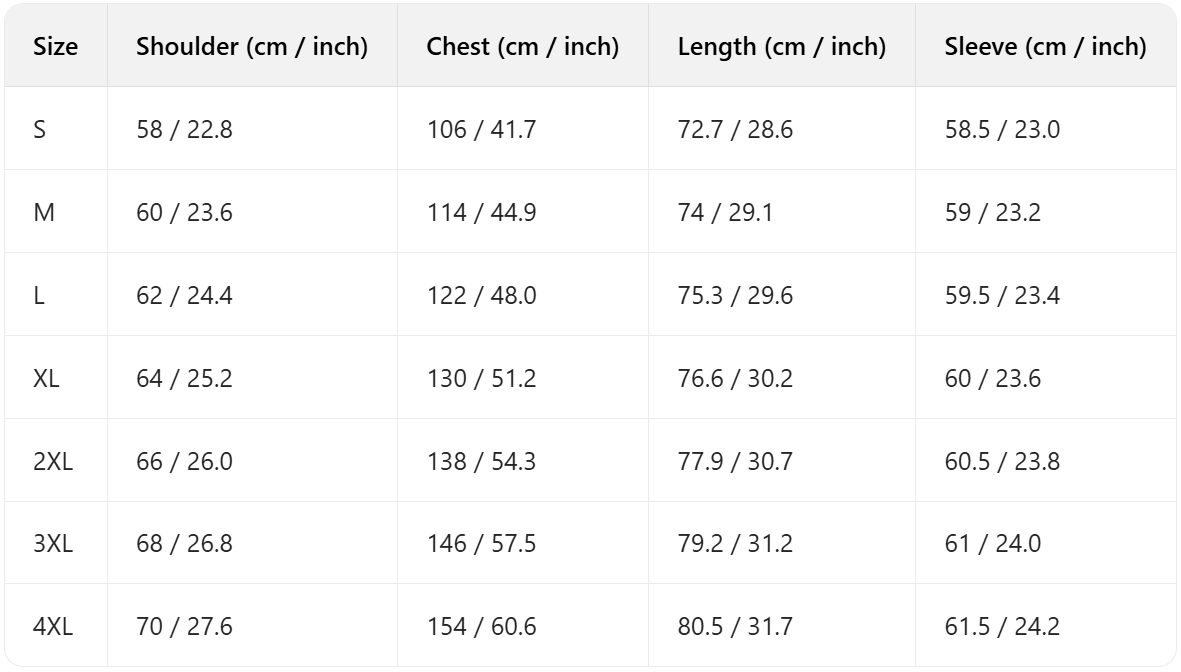Click the Shoulder (cm / inch) header
This screenshot has height=672, width=1181.
click(252, 46)
